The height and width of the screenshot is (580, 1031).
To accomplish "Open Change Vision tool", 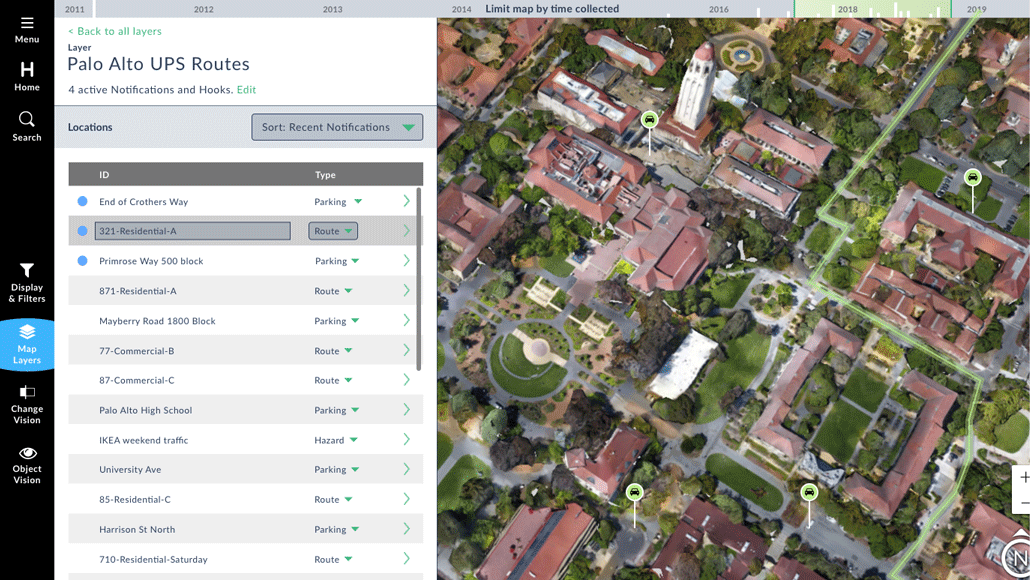I will click(x=27, y=405).
